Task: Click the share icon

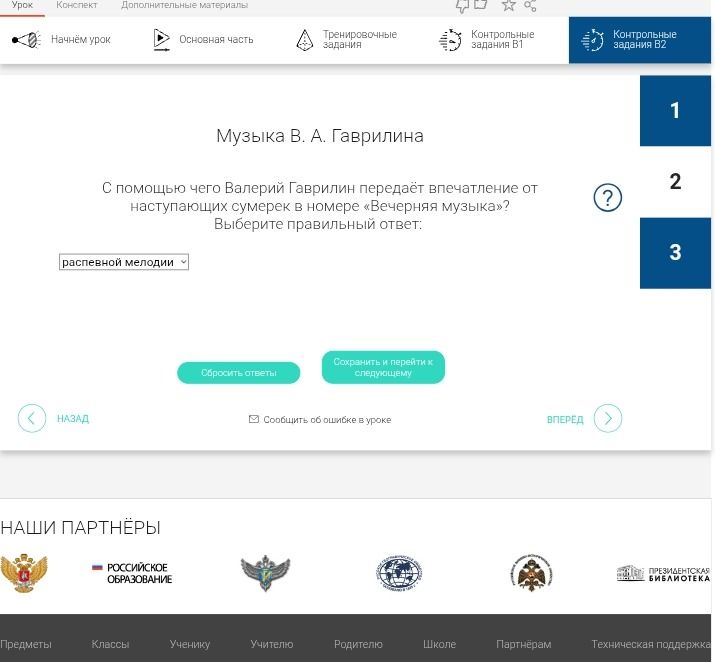Action: point(530,5)
